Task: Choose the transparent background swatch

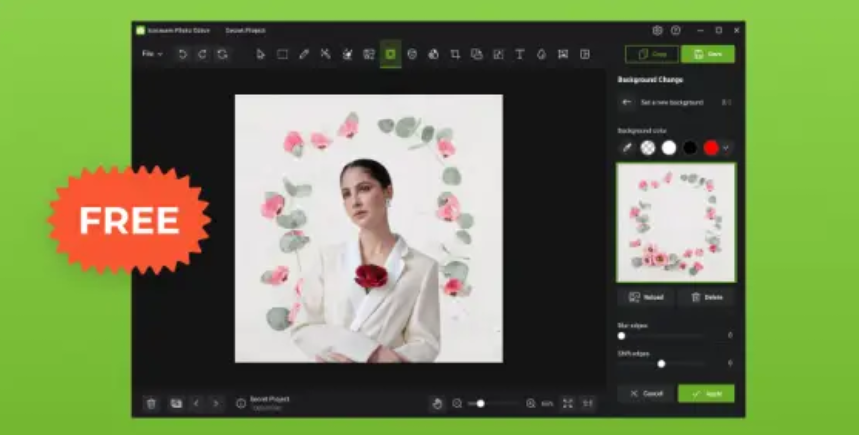Action: (648, 148)
